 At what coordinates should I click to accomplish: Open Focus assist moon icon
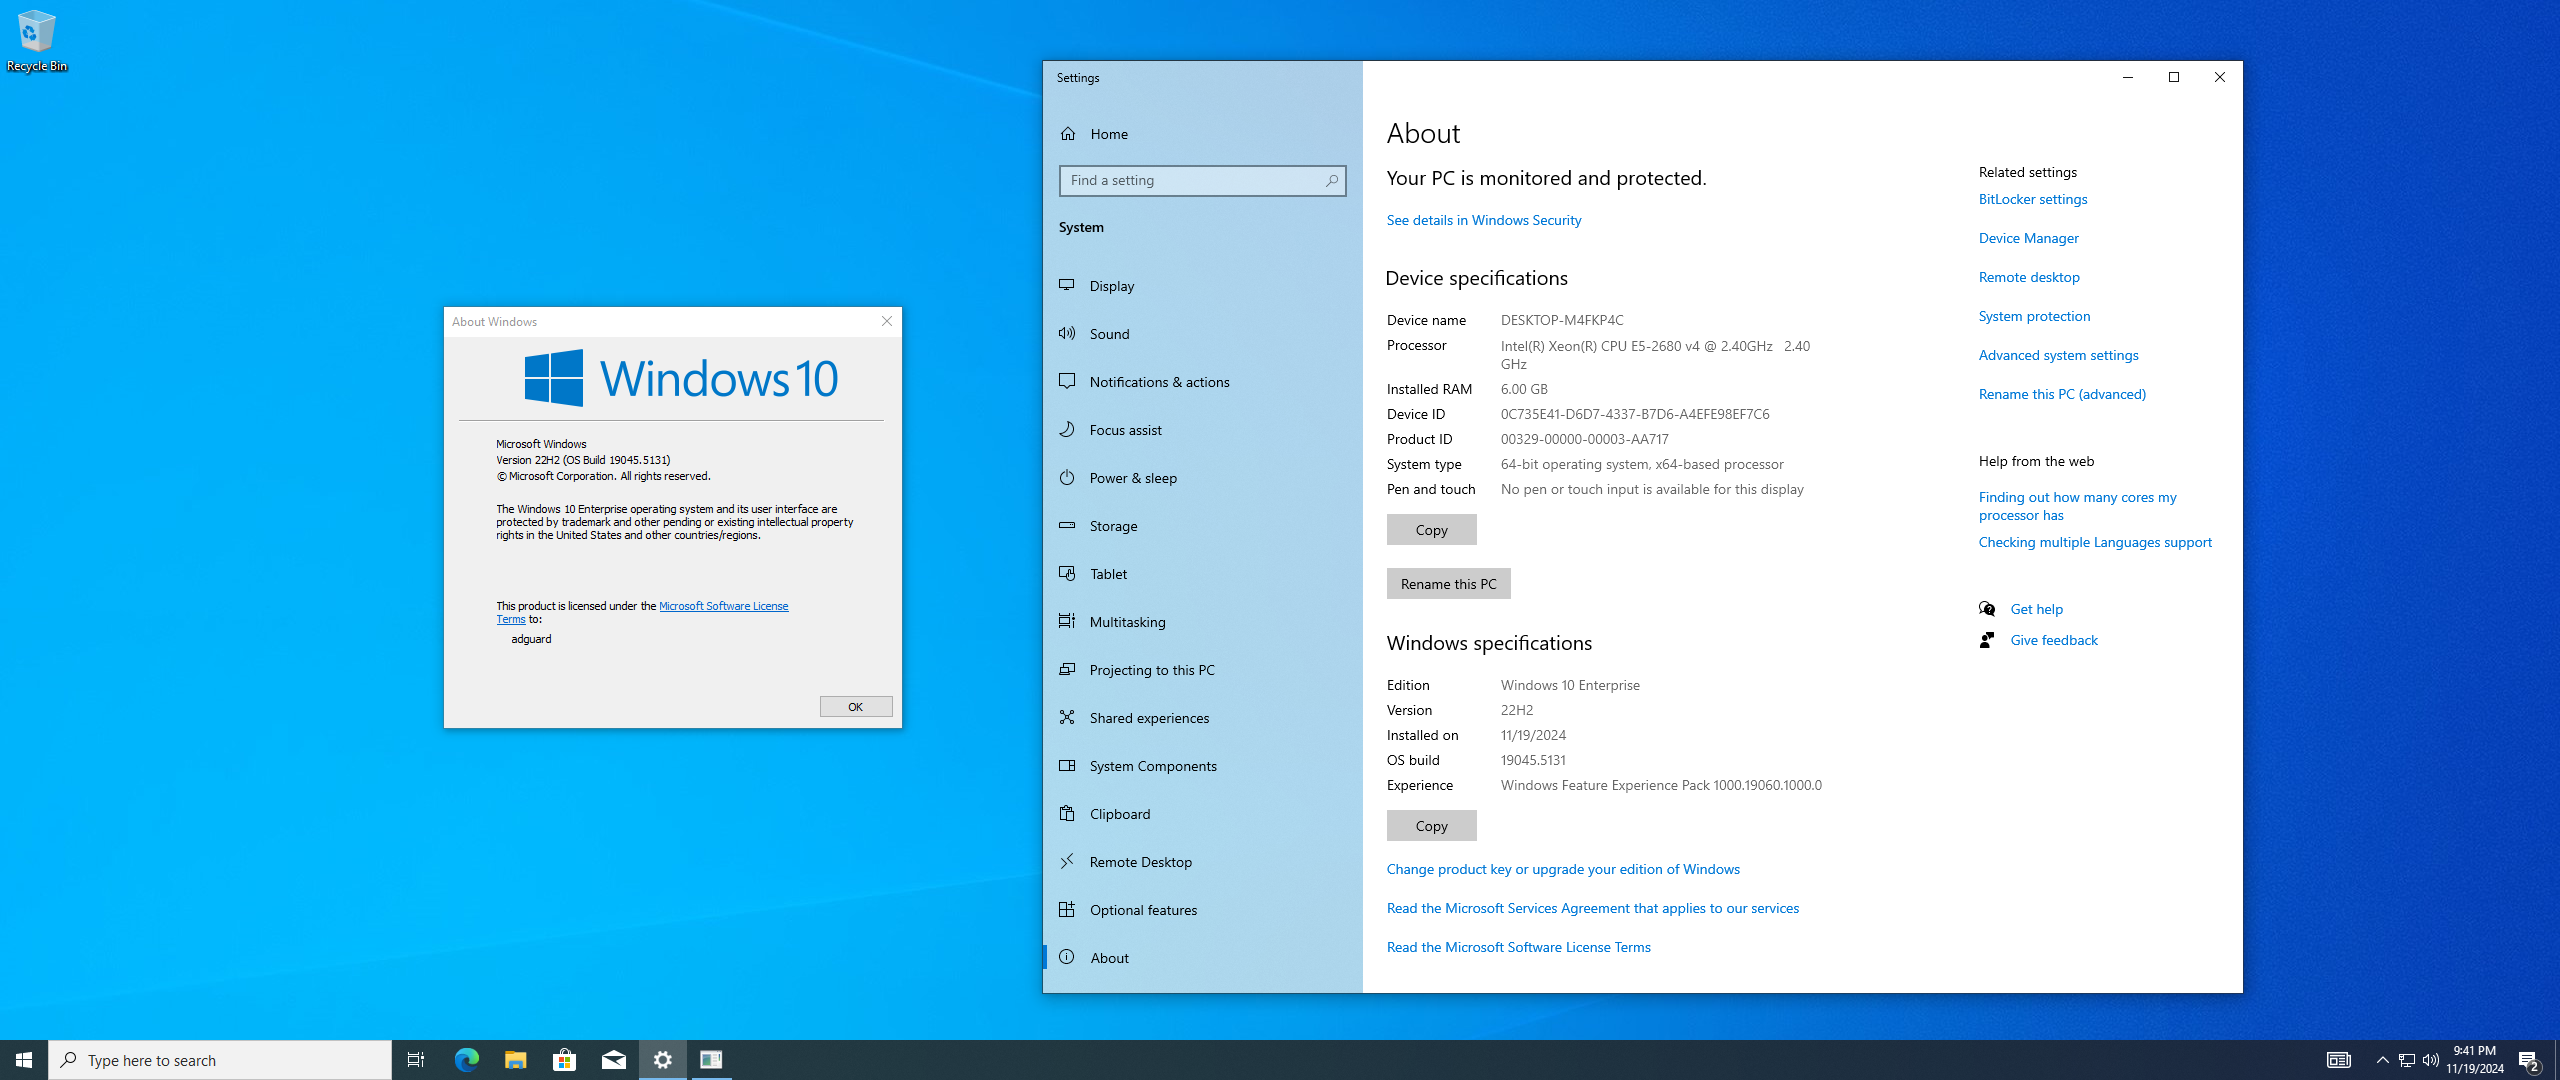click(1067, 429)
